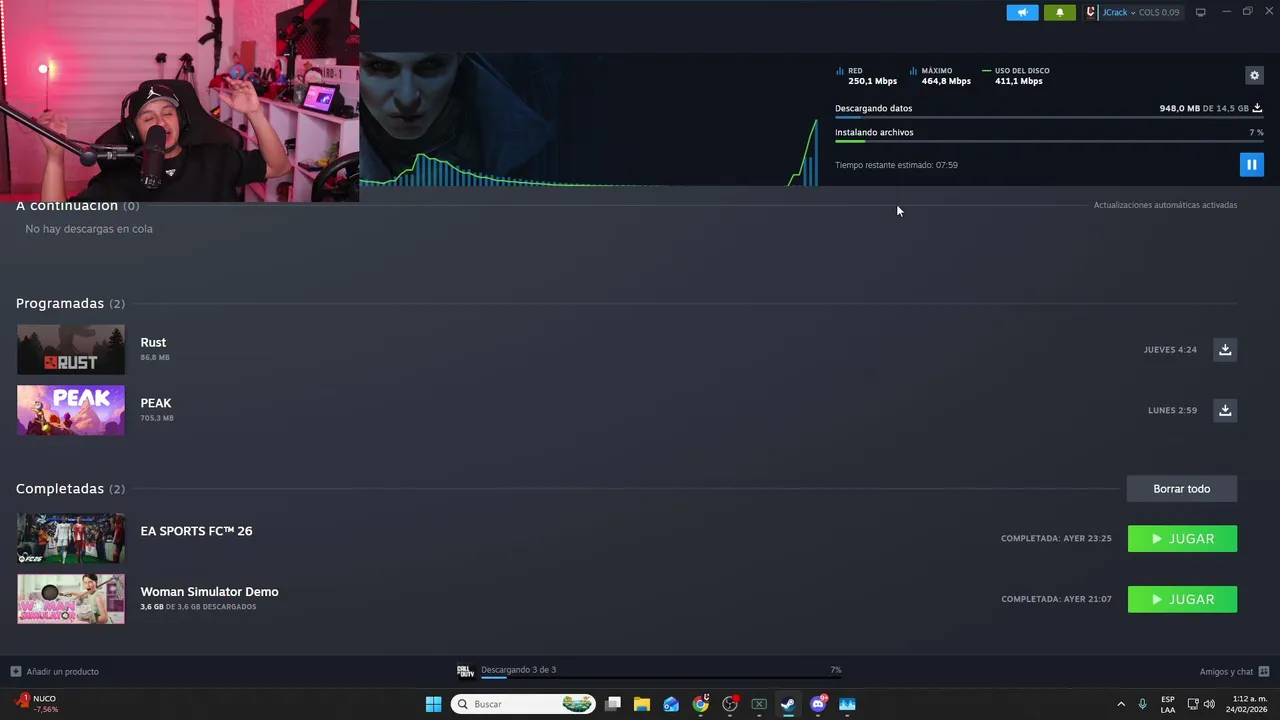The width and height of the screenshot is (1280, 720).
Task: Click the LUNES 2:59 schedule time
Action: 1172,410
